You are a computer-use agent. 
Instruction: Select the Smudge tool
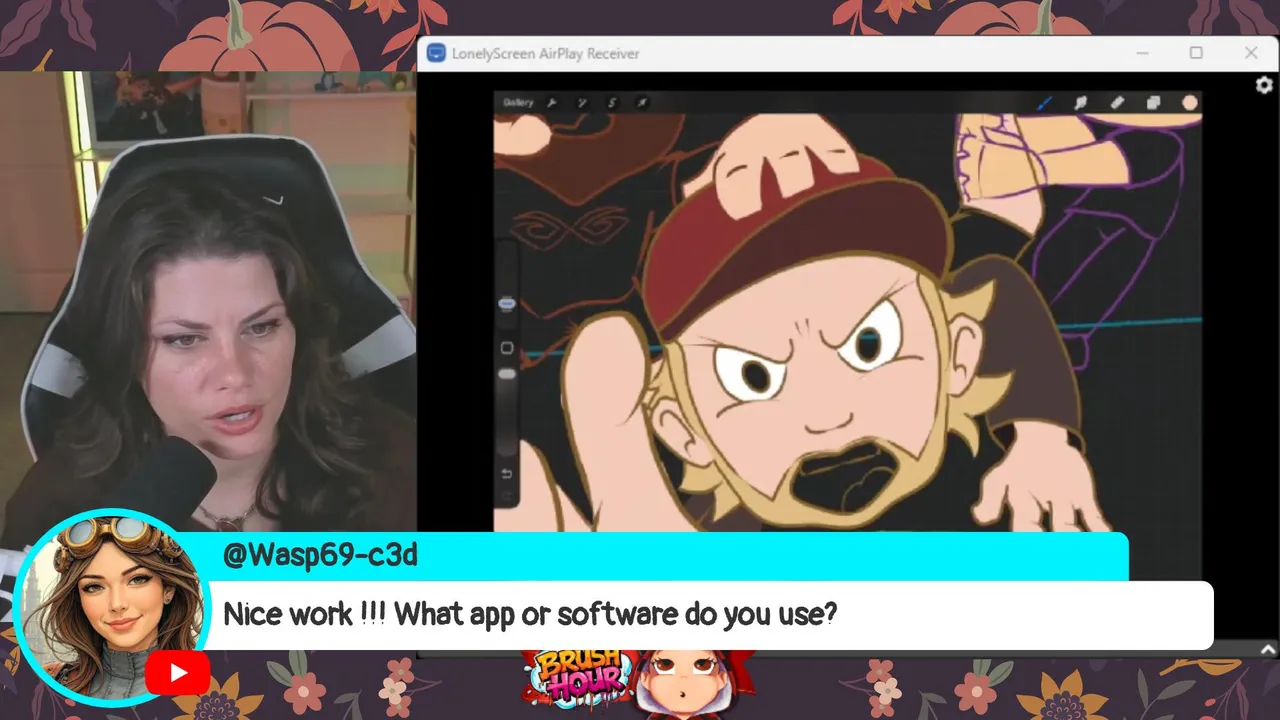tap(1081, 102)
